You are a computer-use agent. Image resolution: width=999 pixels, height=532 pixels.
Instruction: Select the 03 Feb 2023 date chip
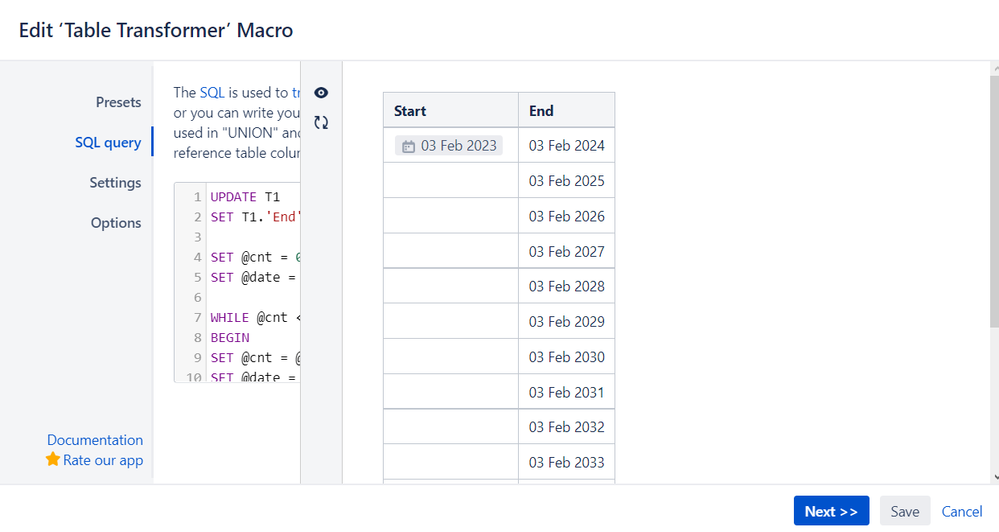pos(449,146)
